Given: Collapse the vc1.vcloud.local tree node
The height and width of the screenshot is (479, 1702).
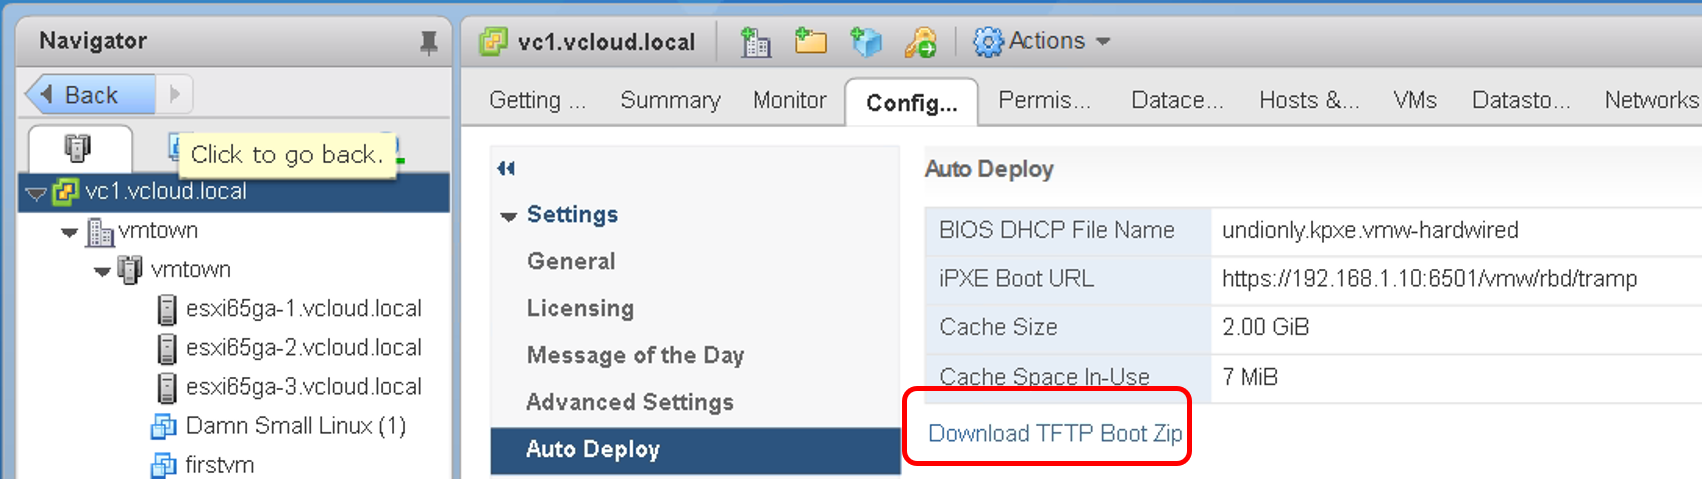Looking at the screenshot, I should [36, 193].
